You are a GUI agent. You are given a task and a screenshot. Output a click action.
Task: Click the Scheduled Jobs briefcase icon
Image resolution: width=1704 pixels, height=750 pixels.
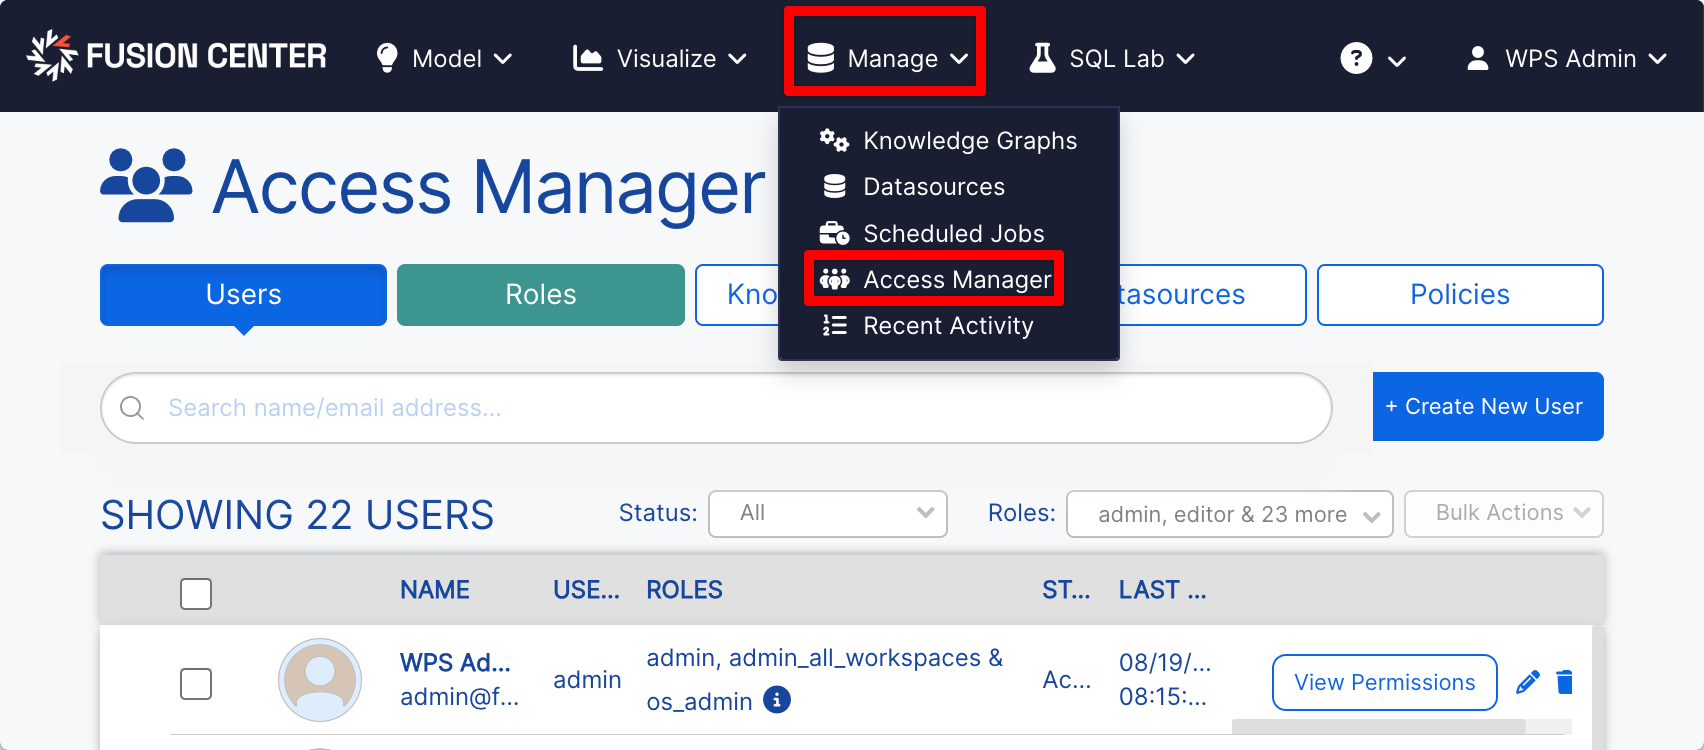point(834,233)
